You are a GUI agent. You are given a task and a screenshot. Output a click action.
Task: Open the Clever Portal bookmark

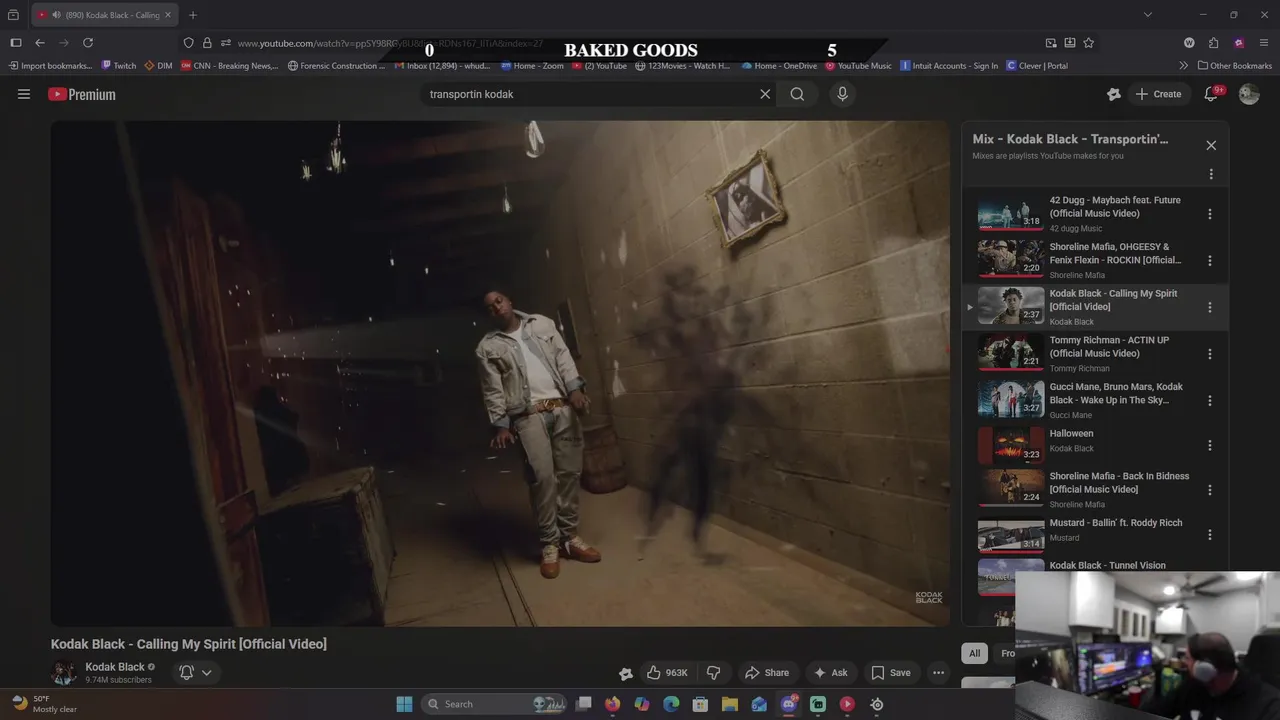(x=1037, y=66)
